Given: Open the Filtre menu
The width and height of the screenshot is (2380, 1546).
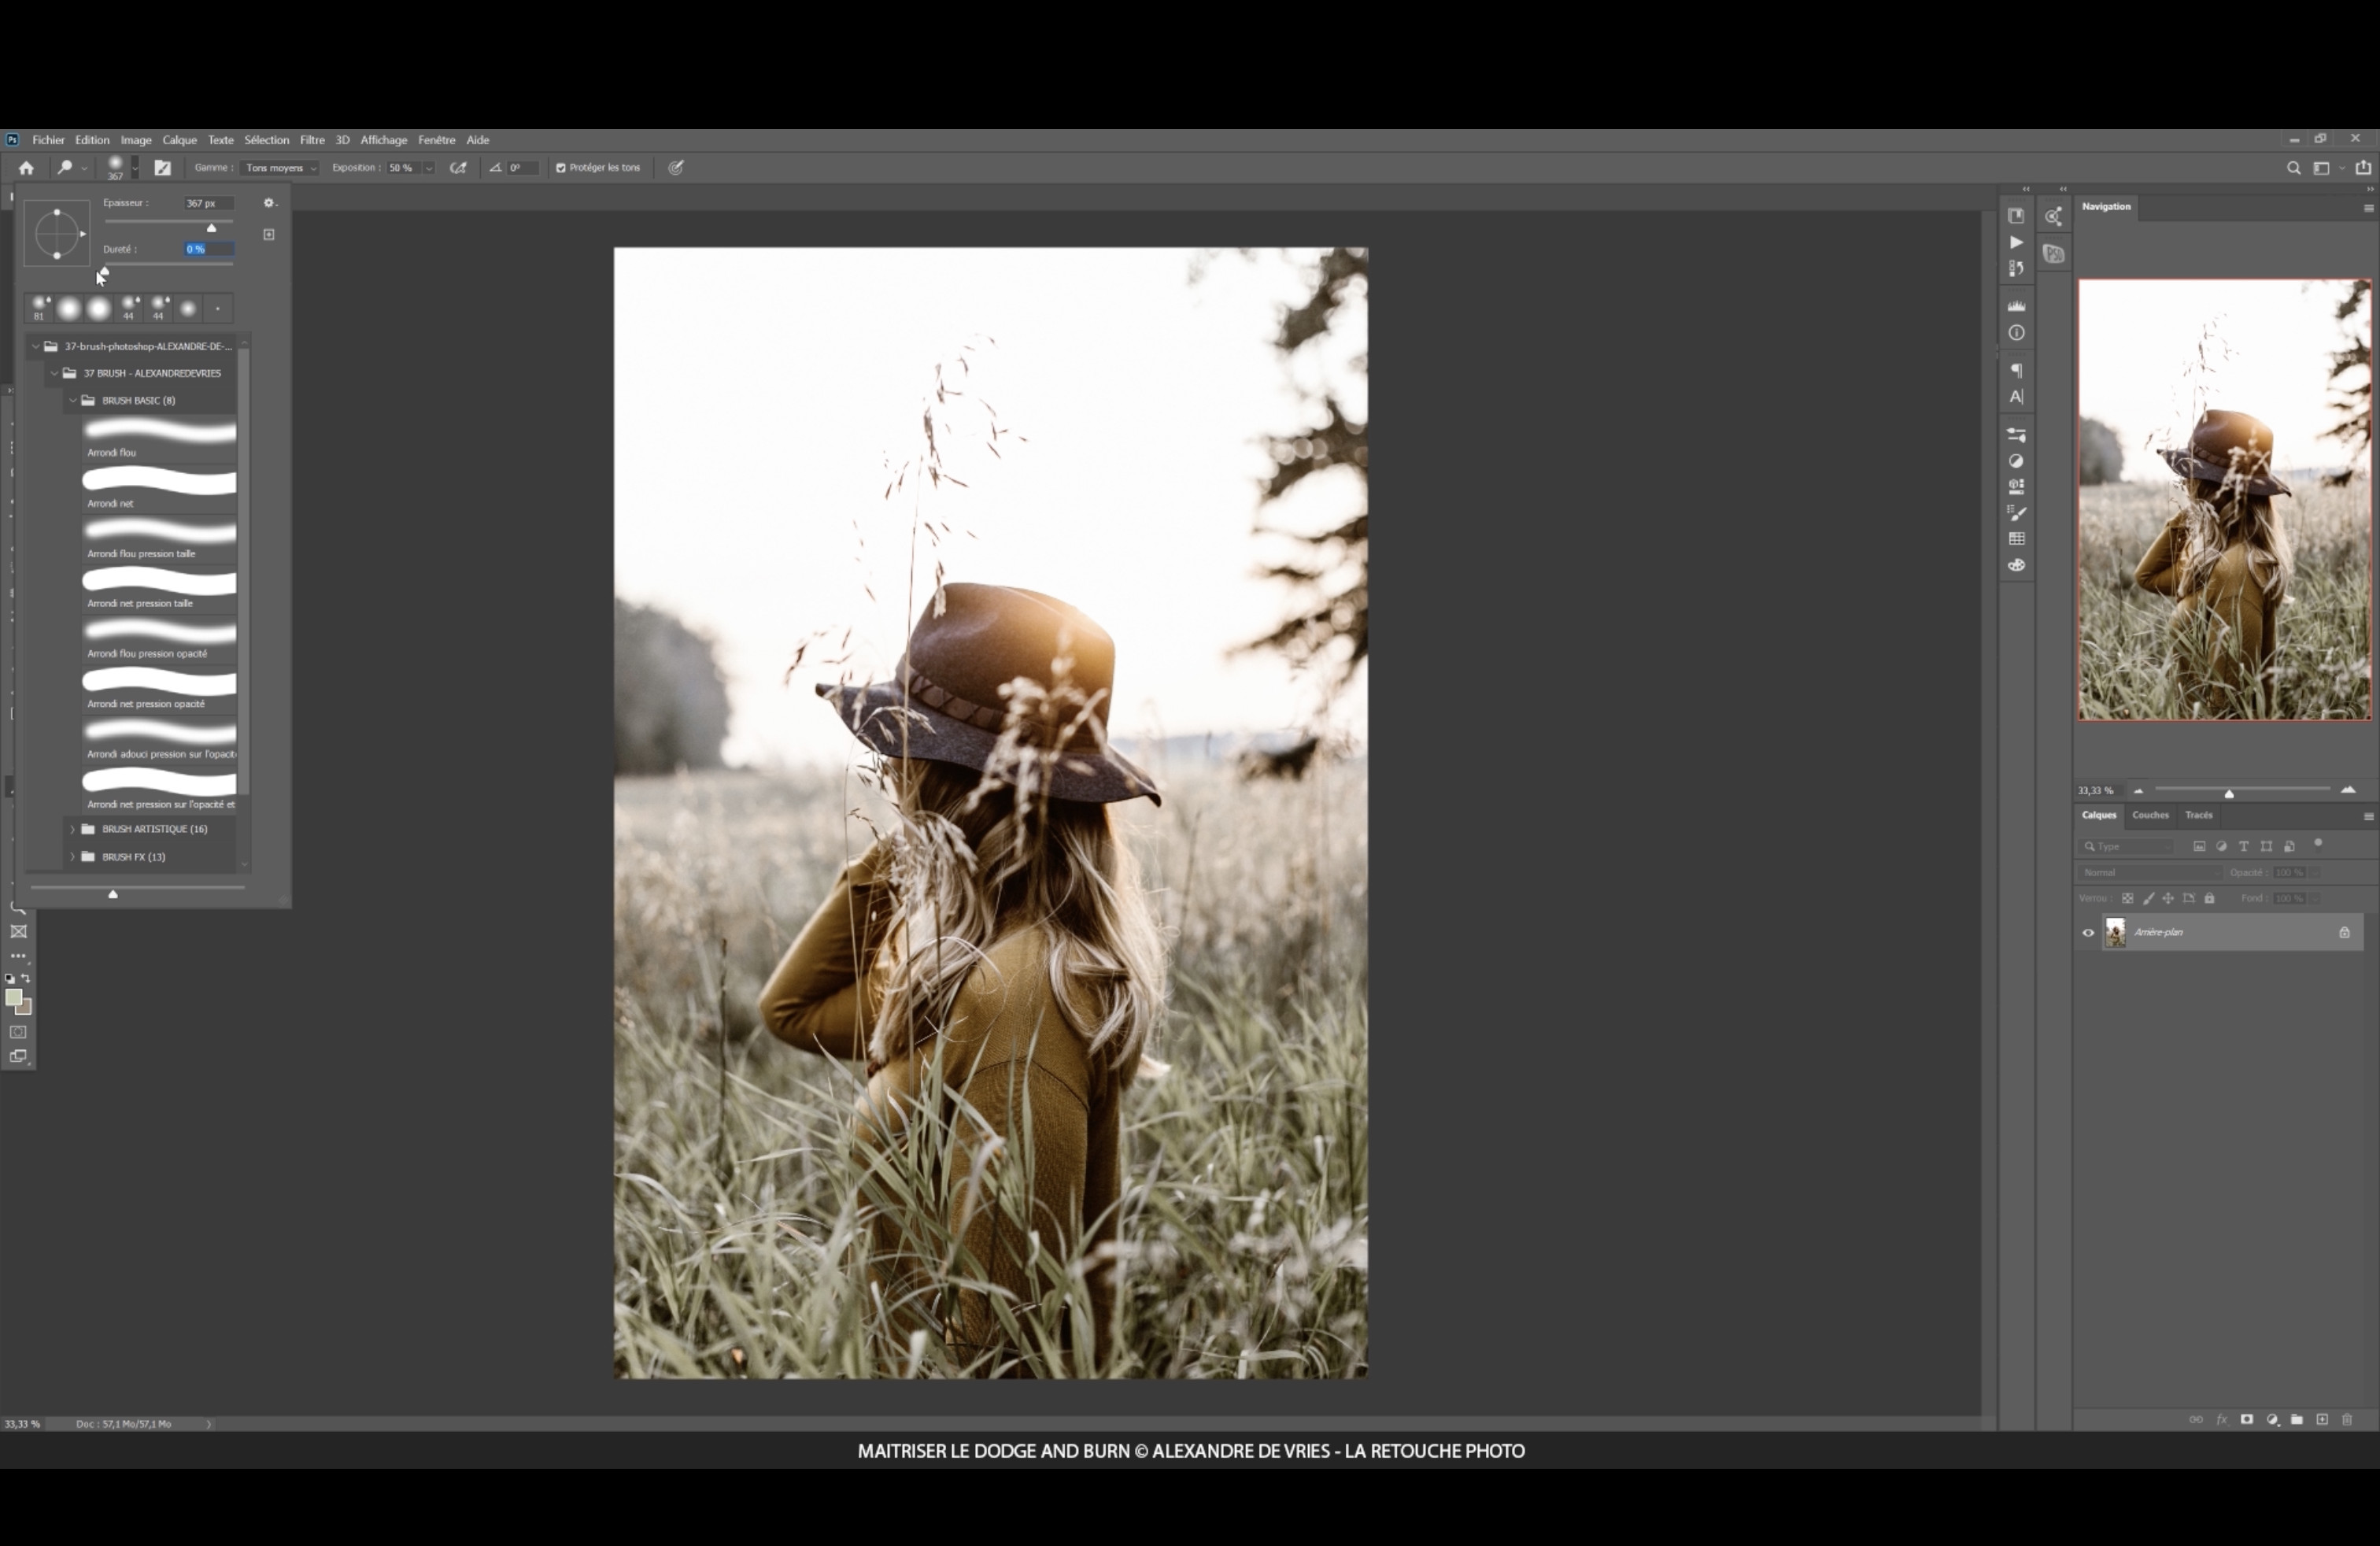Looking at the screenshot, I should point(312,140).
